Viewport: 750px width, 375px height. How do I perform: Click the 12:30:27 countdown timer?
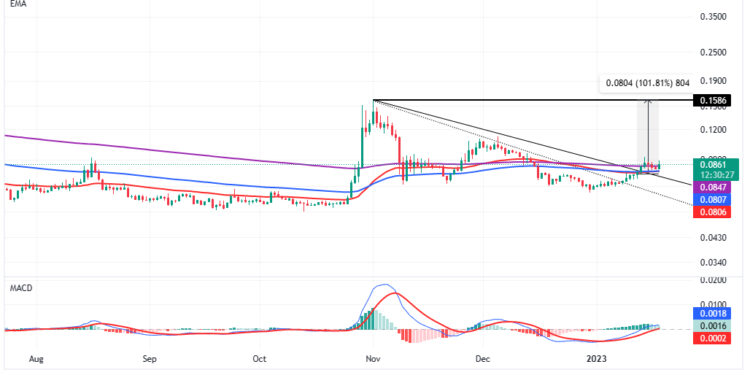[x=717, y=175]
